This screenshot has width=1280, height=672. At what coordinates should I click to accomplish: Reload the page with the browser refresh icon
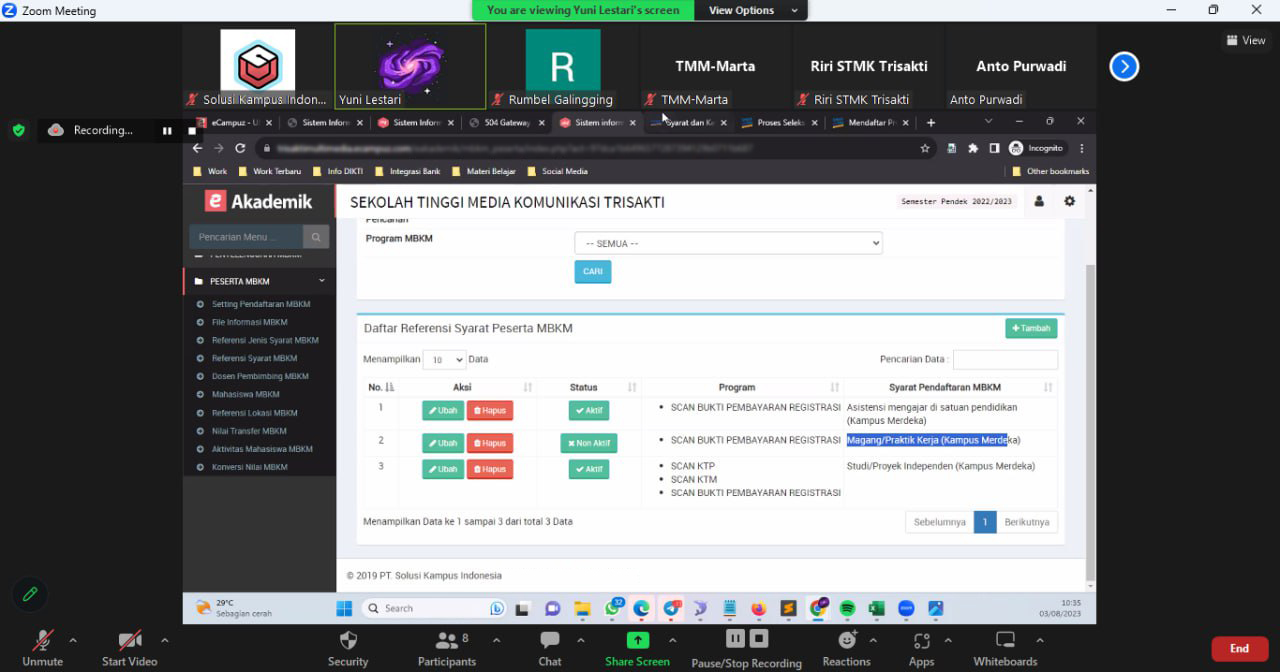click(x=242, y=148)
